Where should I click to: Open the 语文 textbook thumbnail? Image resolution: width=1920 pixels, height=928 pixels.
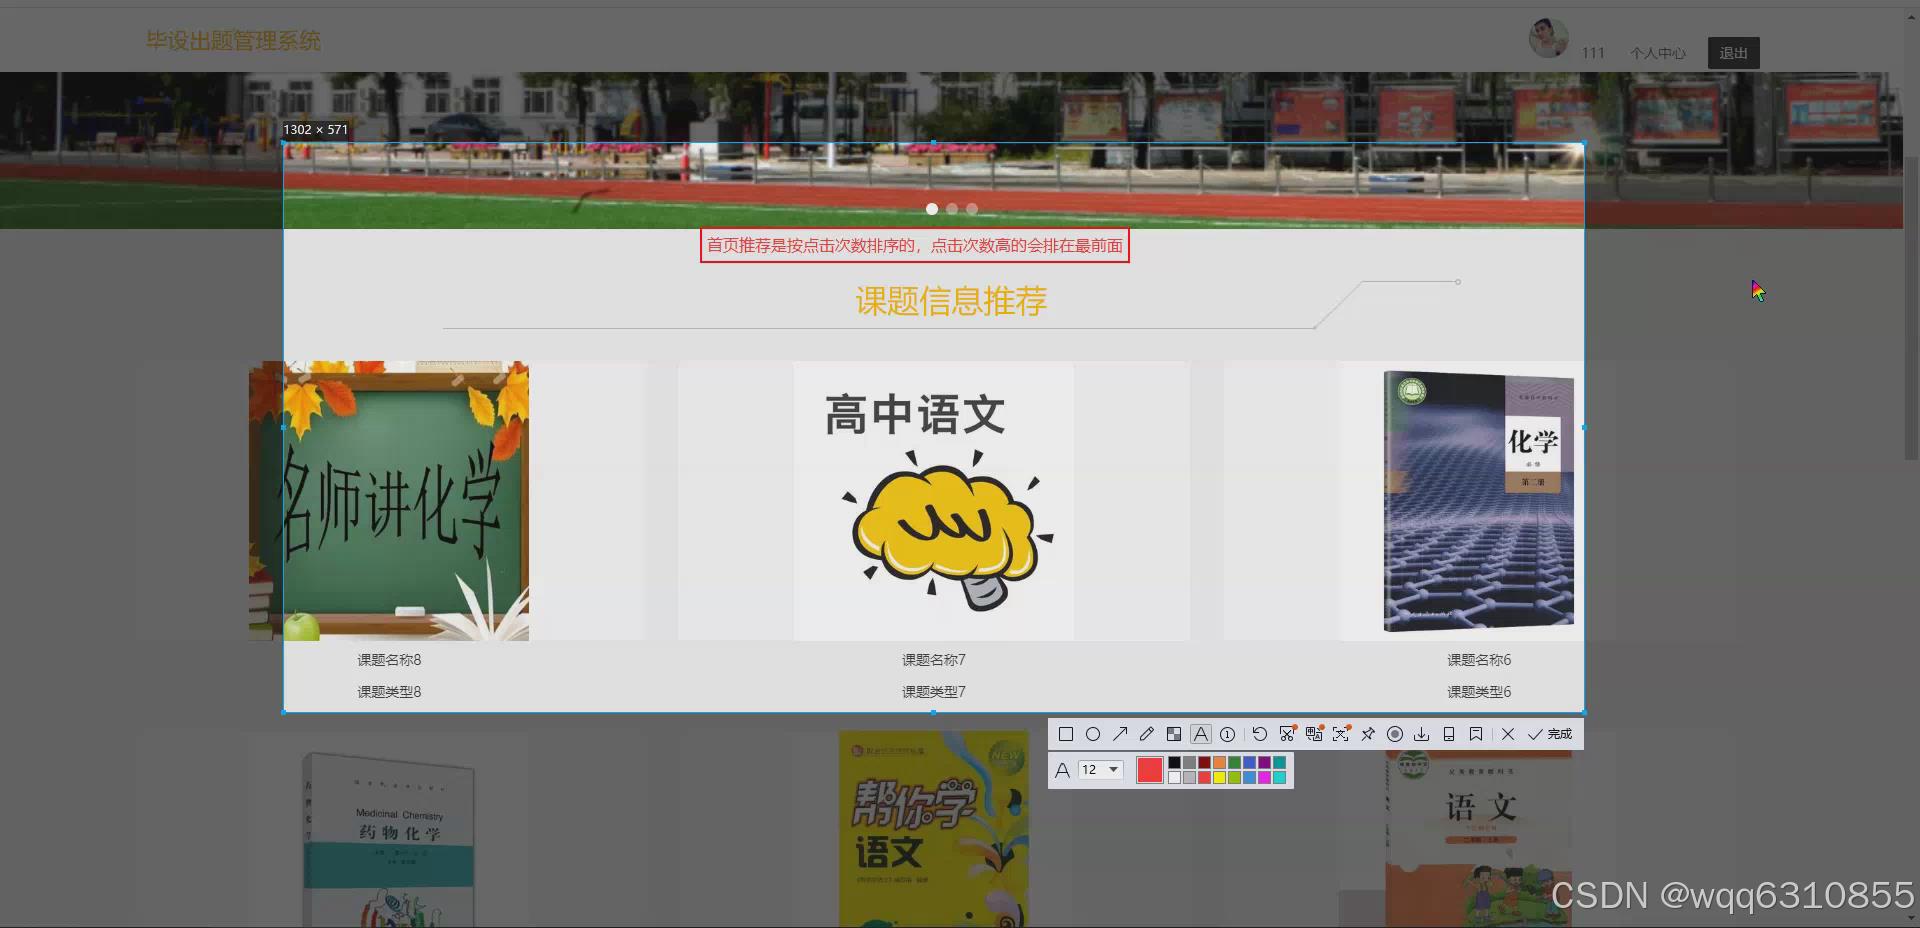pos(1479,838)
